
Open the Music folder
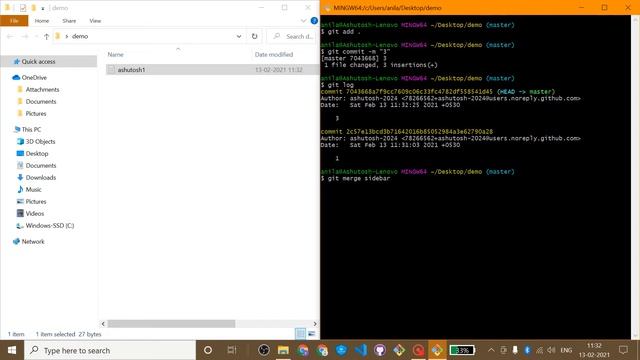(x=33, y=189)
